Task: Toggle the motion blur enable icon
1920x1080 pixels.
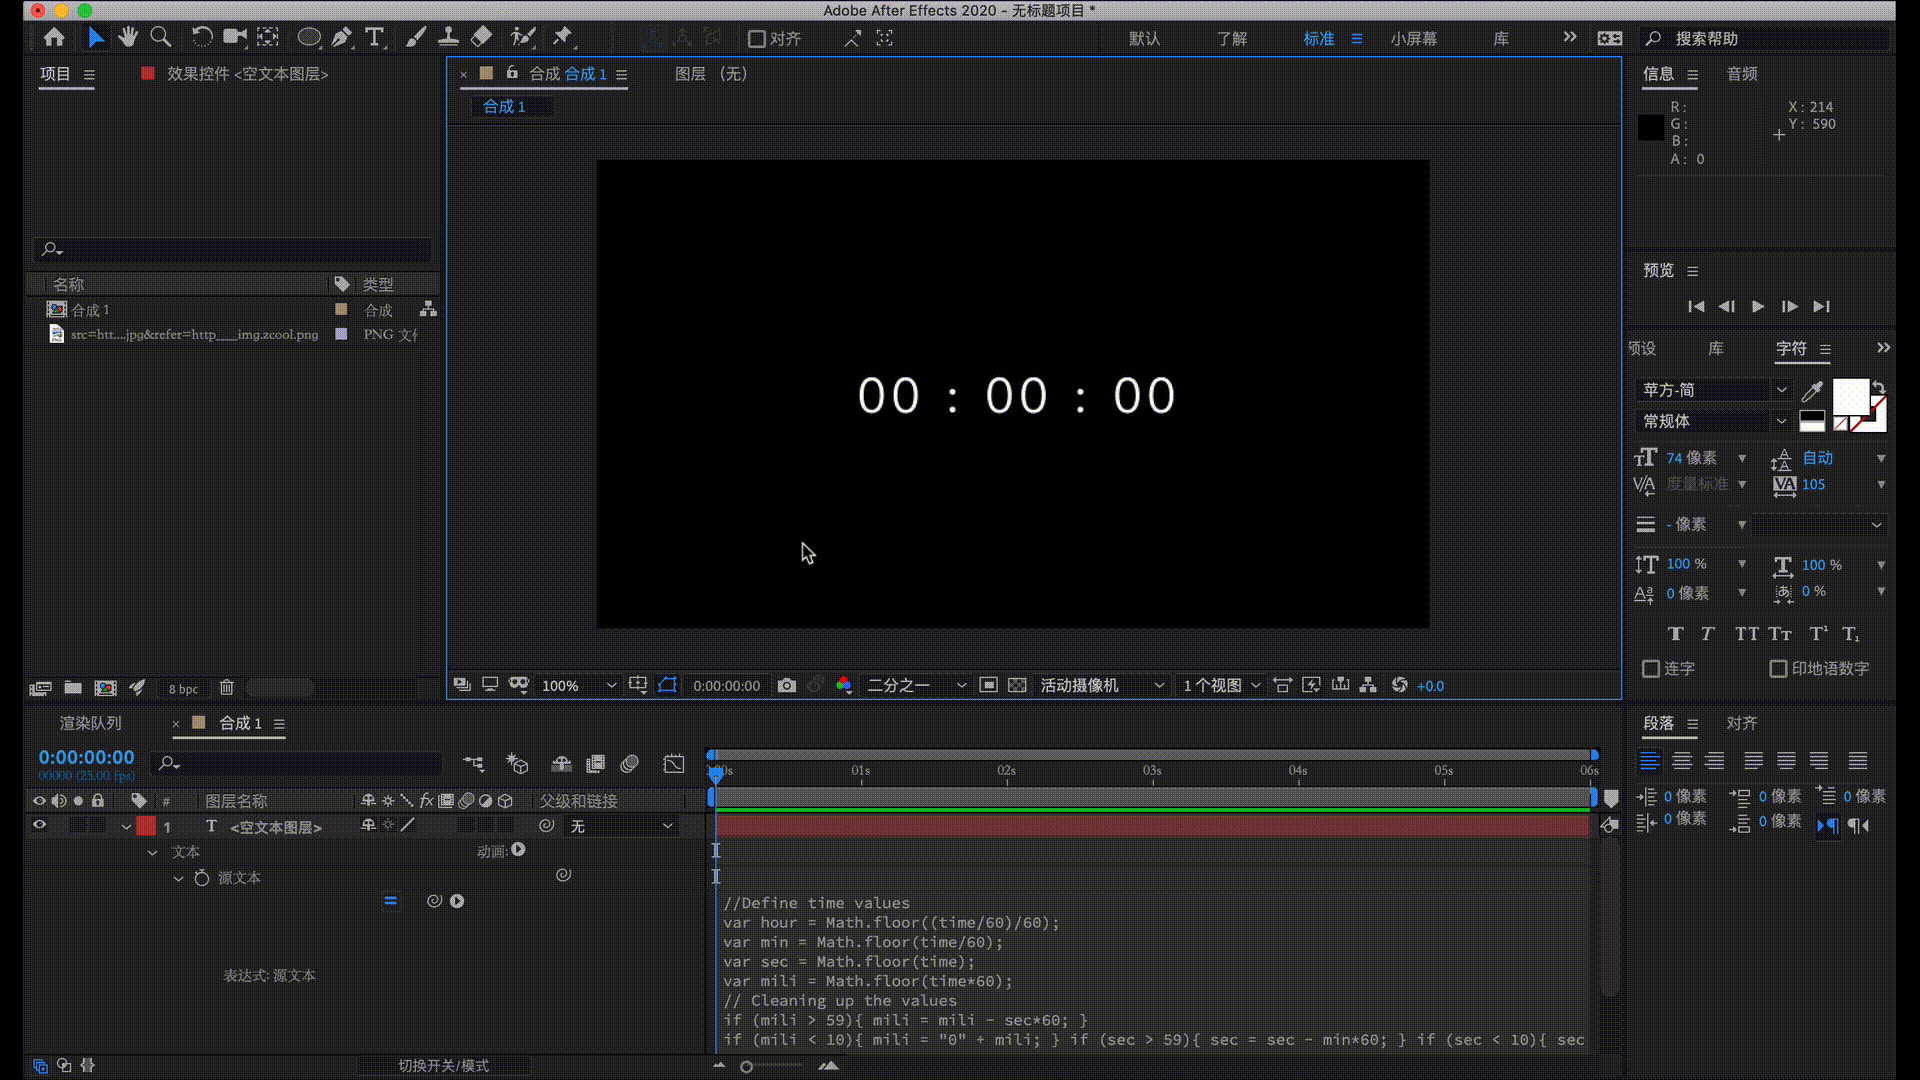Action: 629,764
